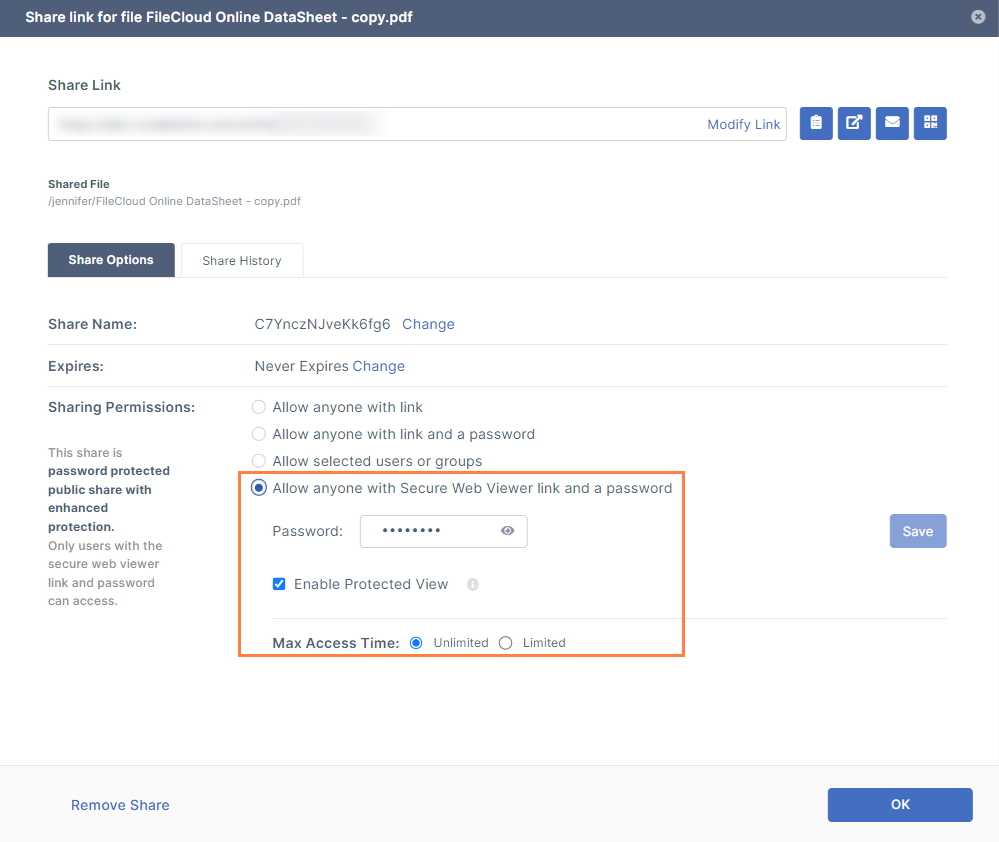The width and height of the screenshot is (999, 842).
Task: Click inside the Password input field
Action: click(428, 531)
